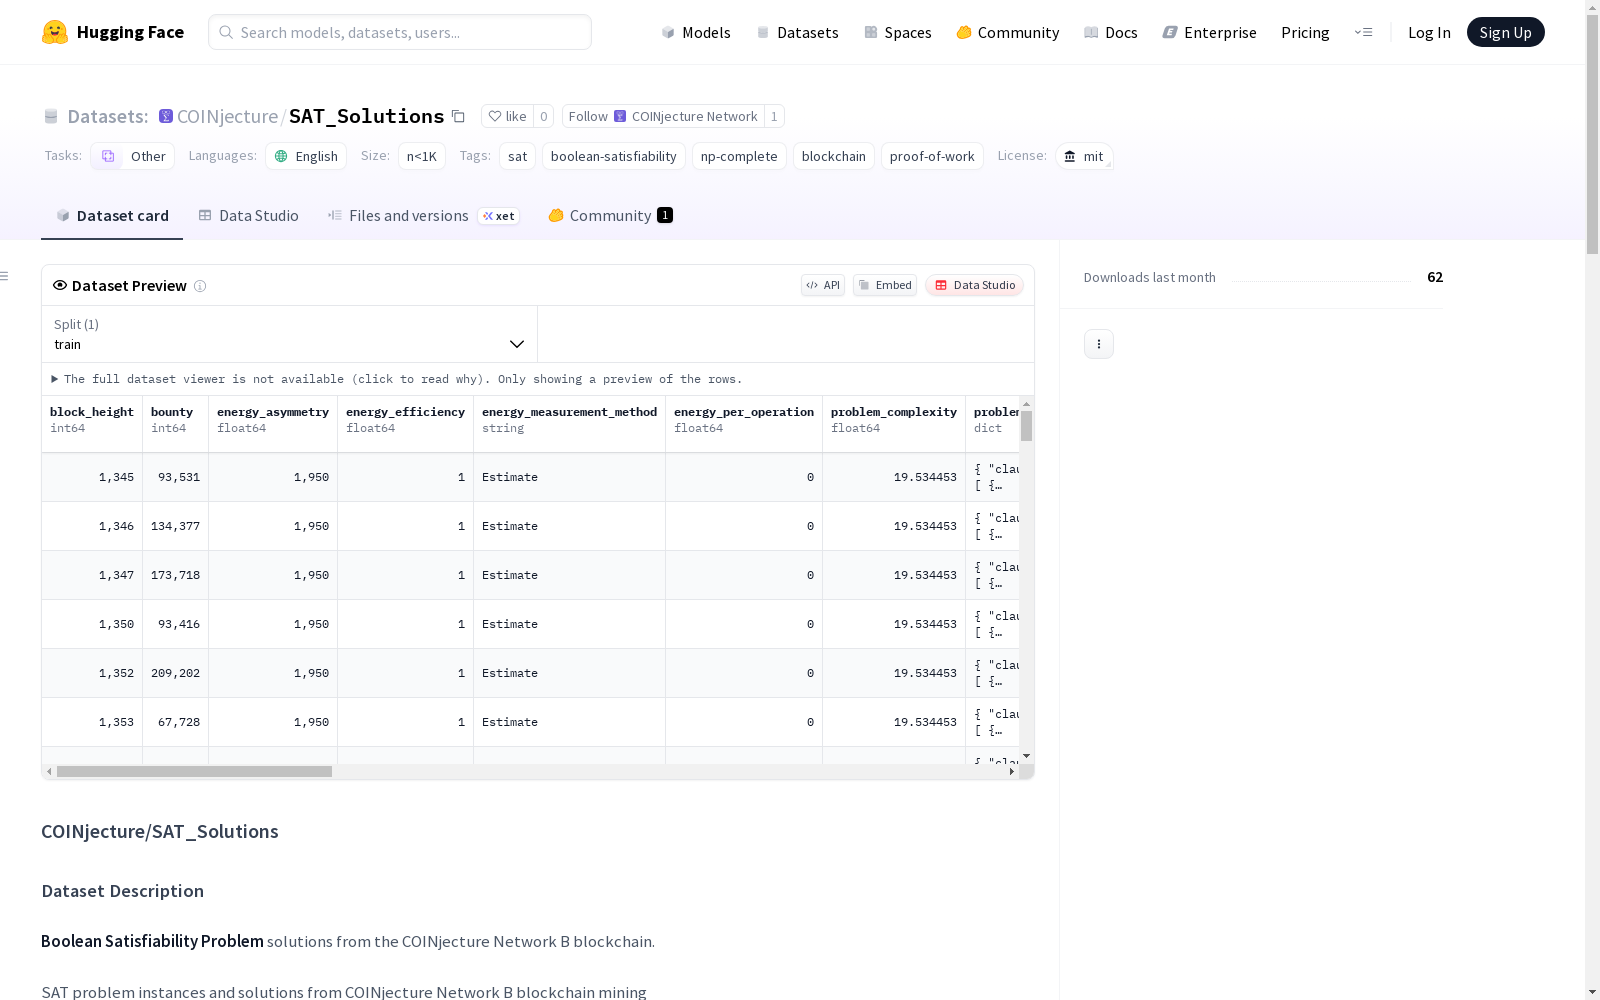The width and height of the screenshot is (1600, 1000).
Task: Select the bounty cell 173,718
Action: click(x=176, y=575)
